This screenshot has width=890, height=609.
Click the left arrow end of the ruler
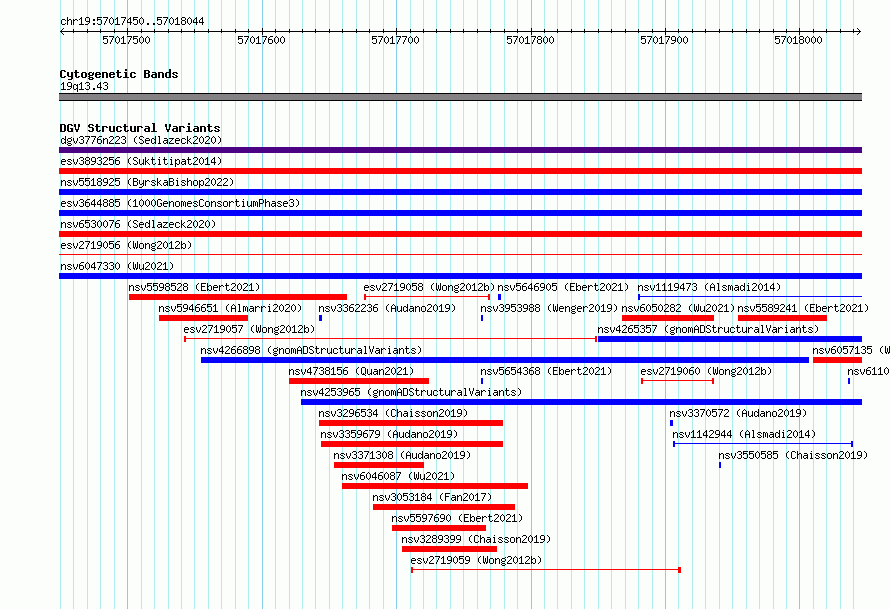point(62,31)
